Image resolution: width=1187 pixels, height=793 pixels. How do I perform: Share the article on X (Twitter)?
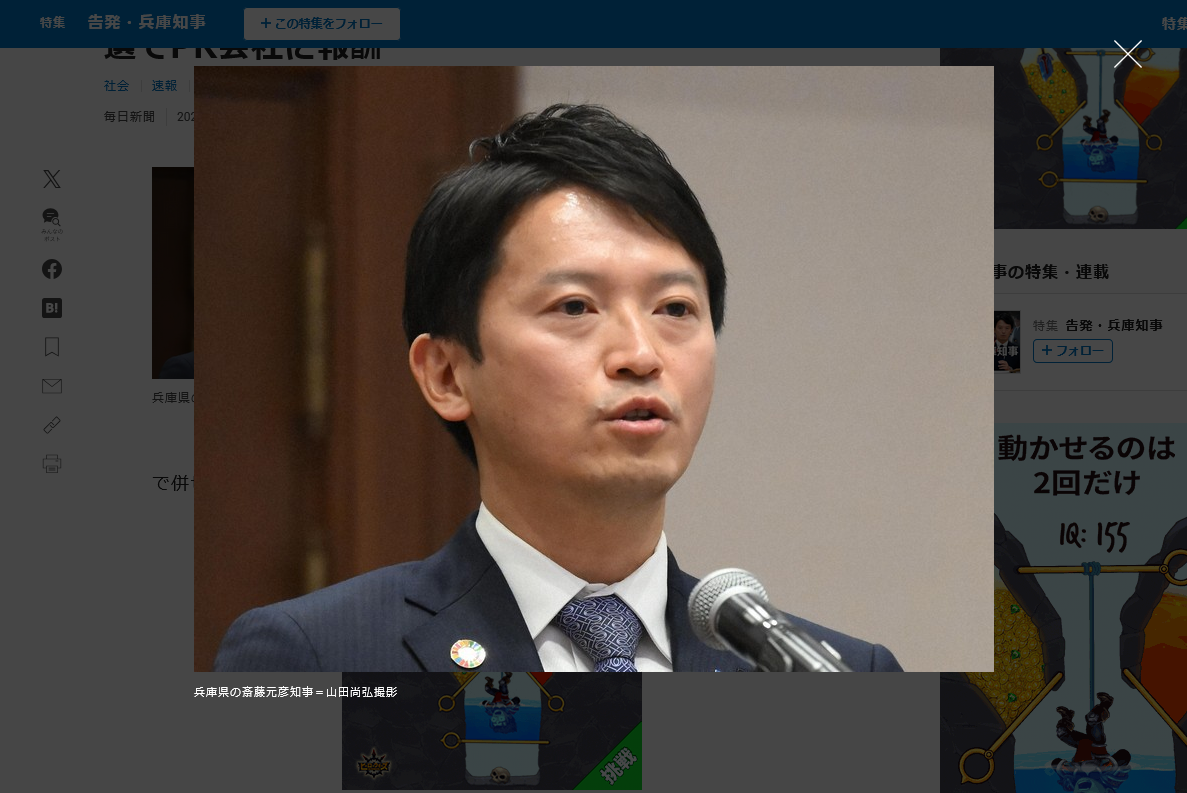(x=51, y=179)
